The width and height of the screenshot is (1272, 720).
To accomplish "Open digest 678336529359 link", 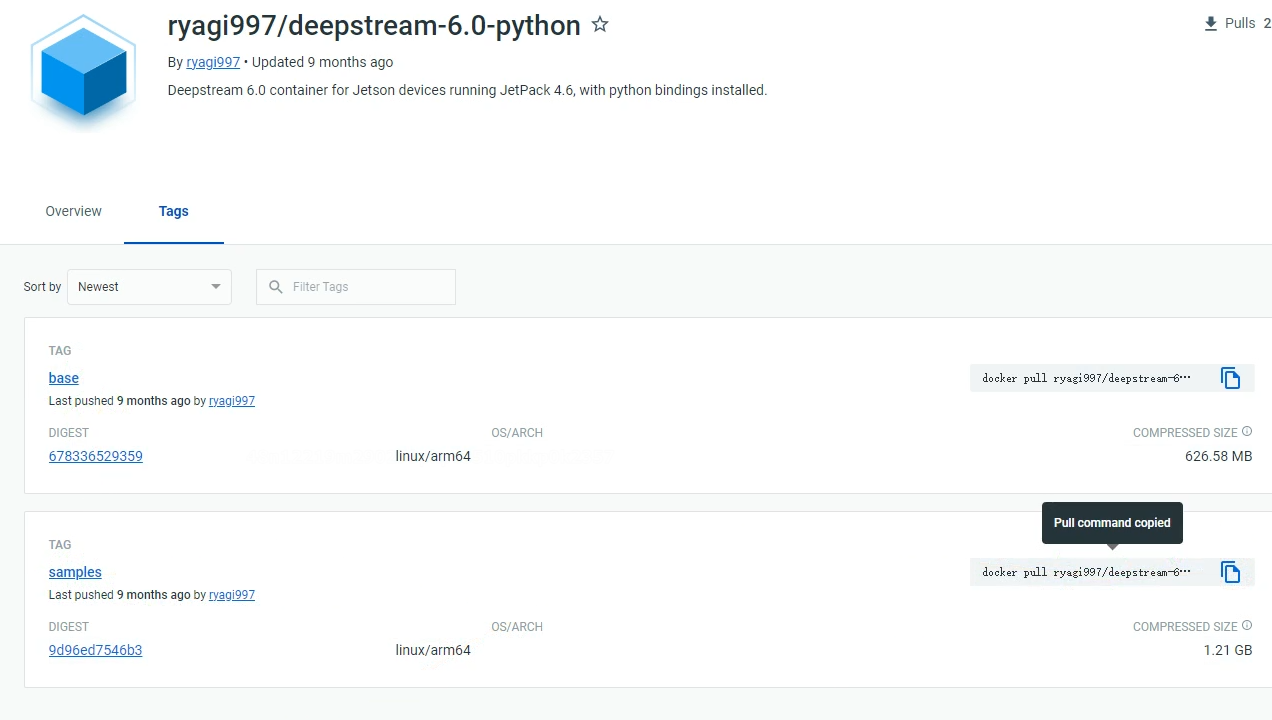I will [x=96, y=456].
